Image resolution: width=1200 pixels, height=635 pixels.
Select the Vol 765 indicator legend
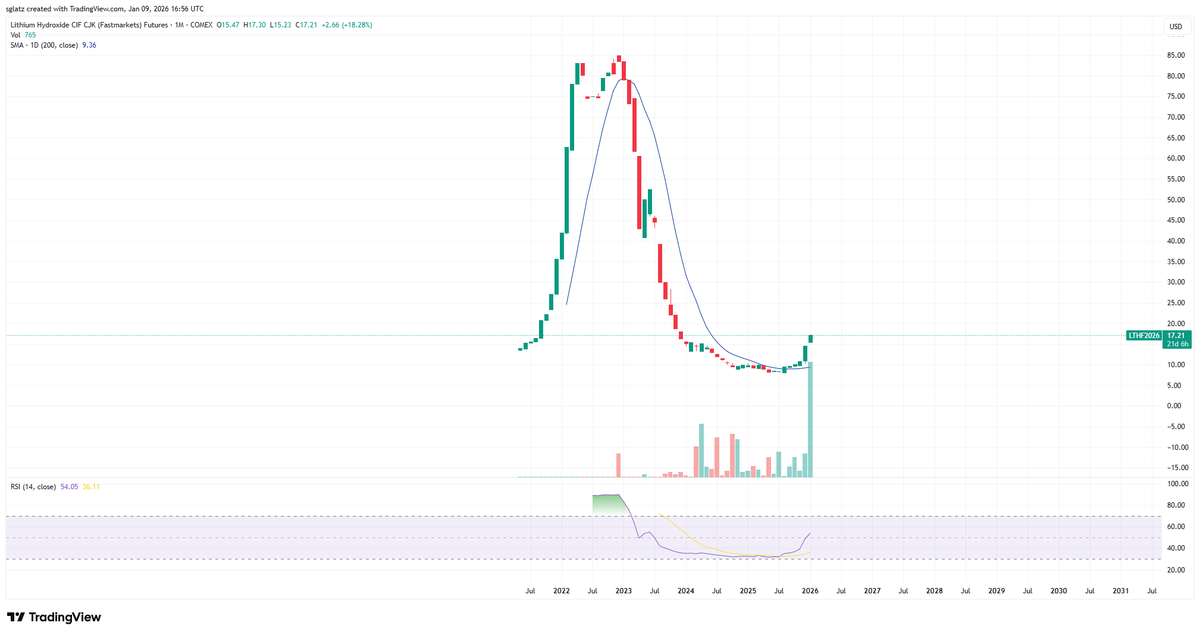tap(22, 35)
